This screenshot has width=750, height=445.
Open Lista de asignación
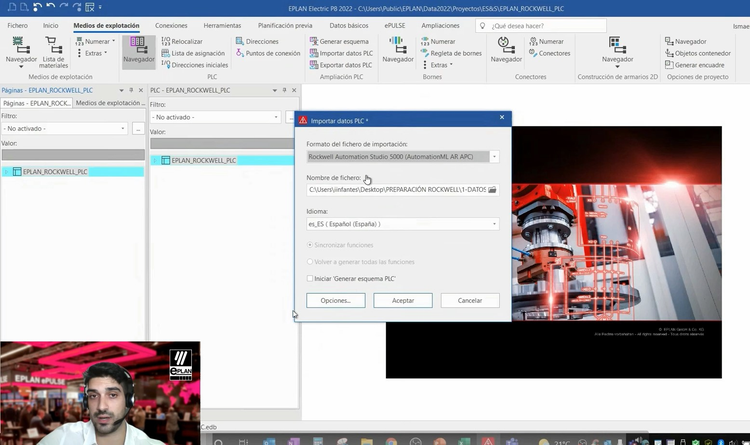pos(193,53)
